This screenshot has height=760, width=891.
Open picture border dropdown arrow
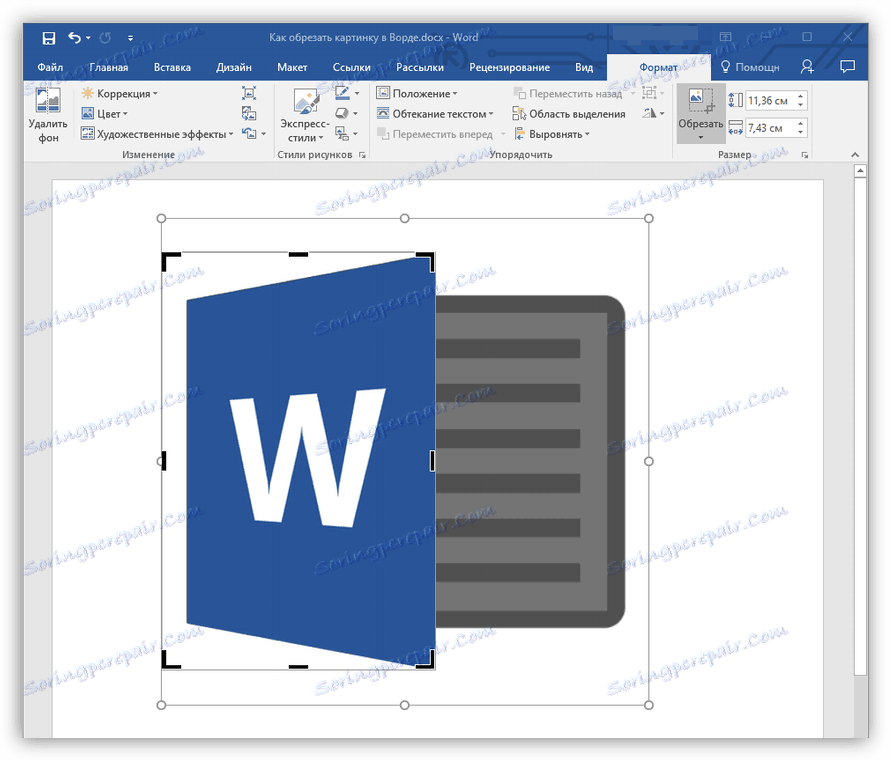click(357, 93)
